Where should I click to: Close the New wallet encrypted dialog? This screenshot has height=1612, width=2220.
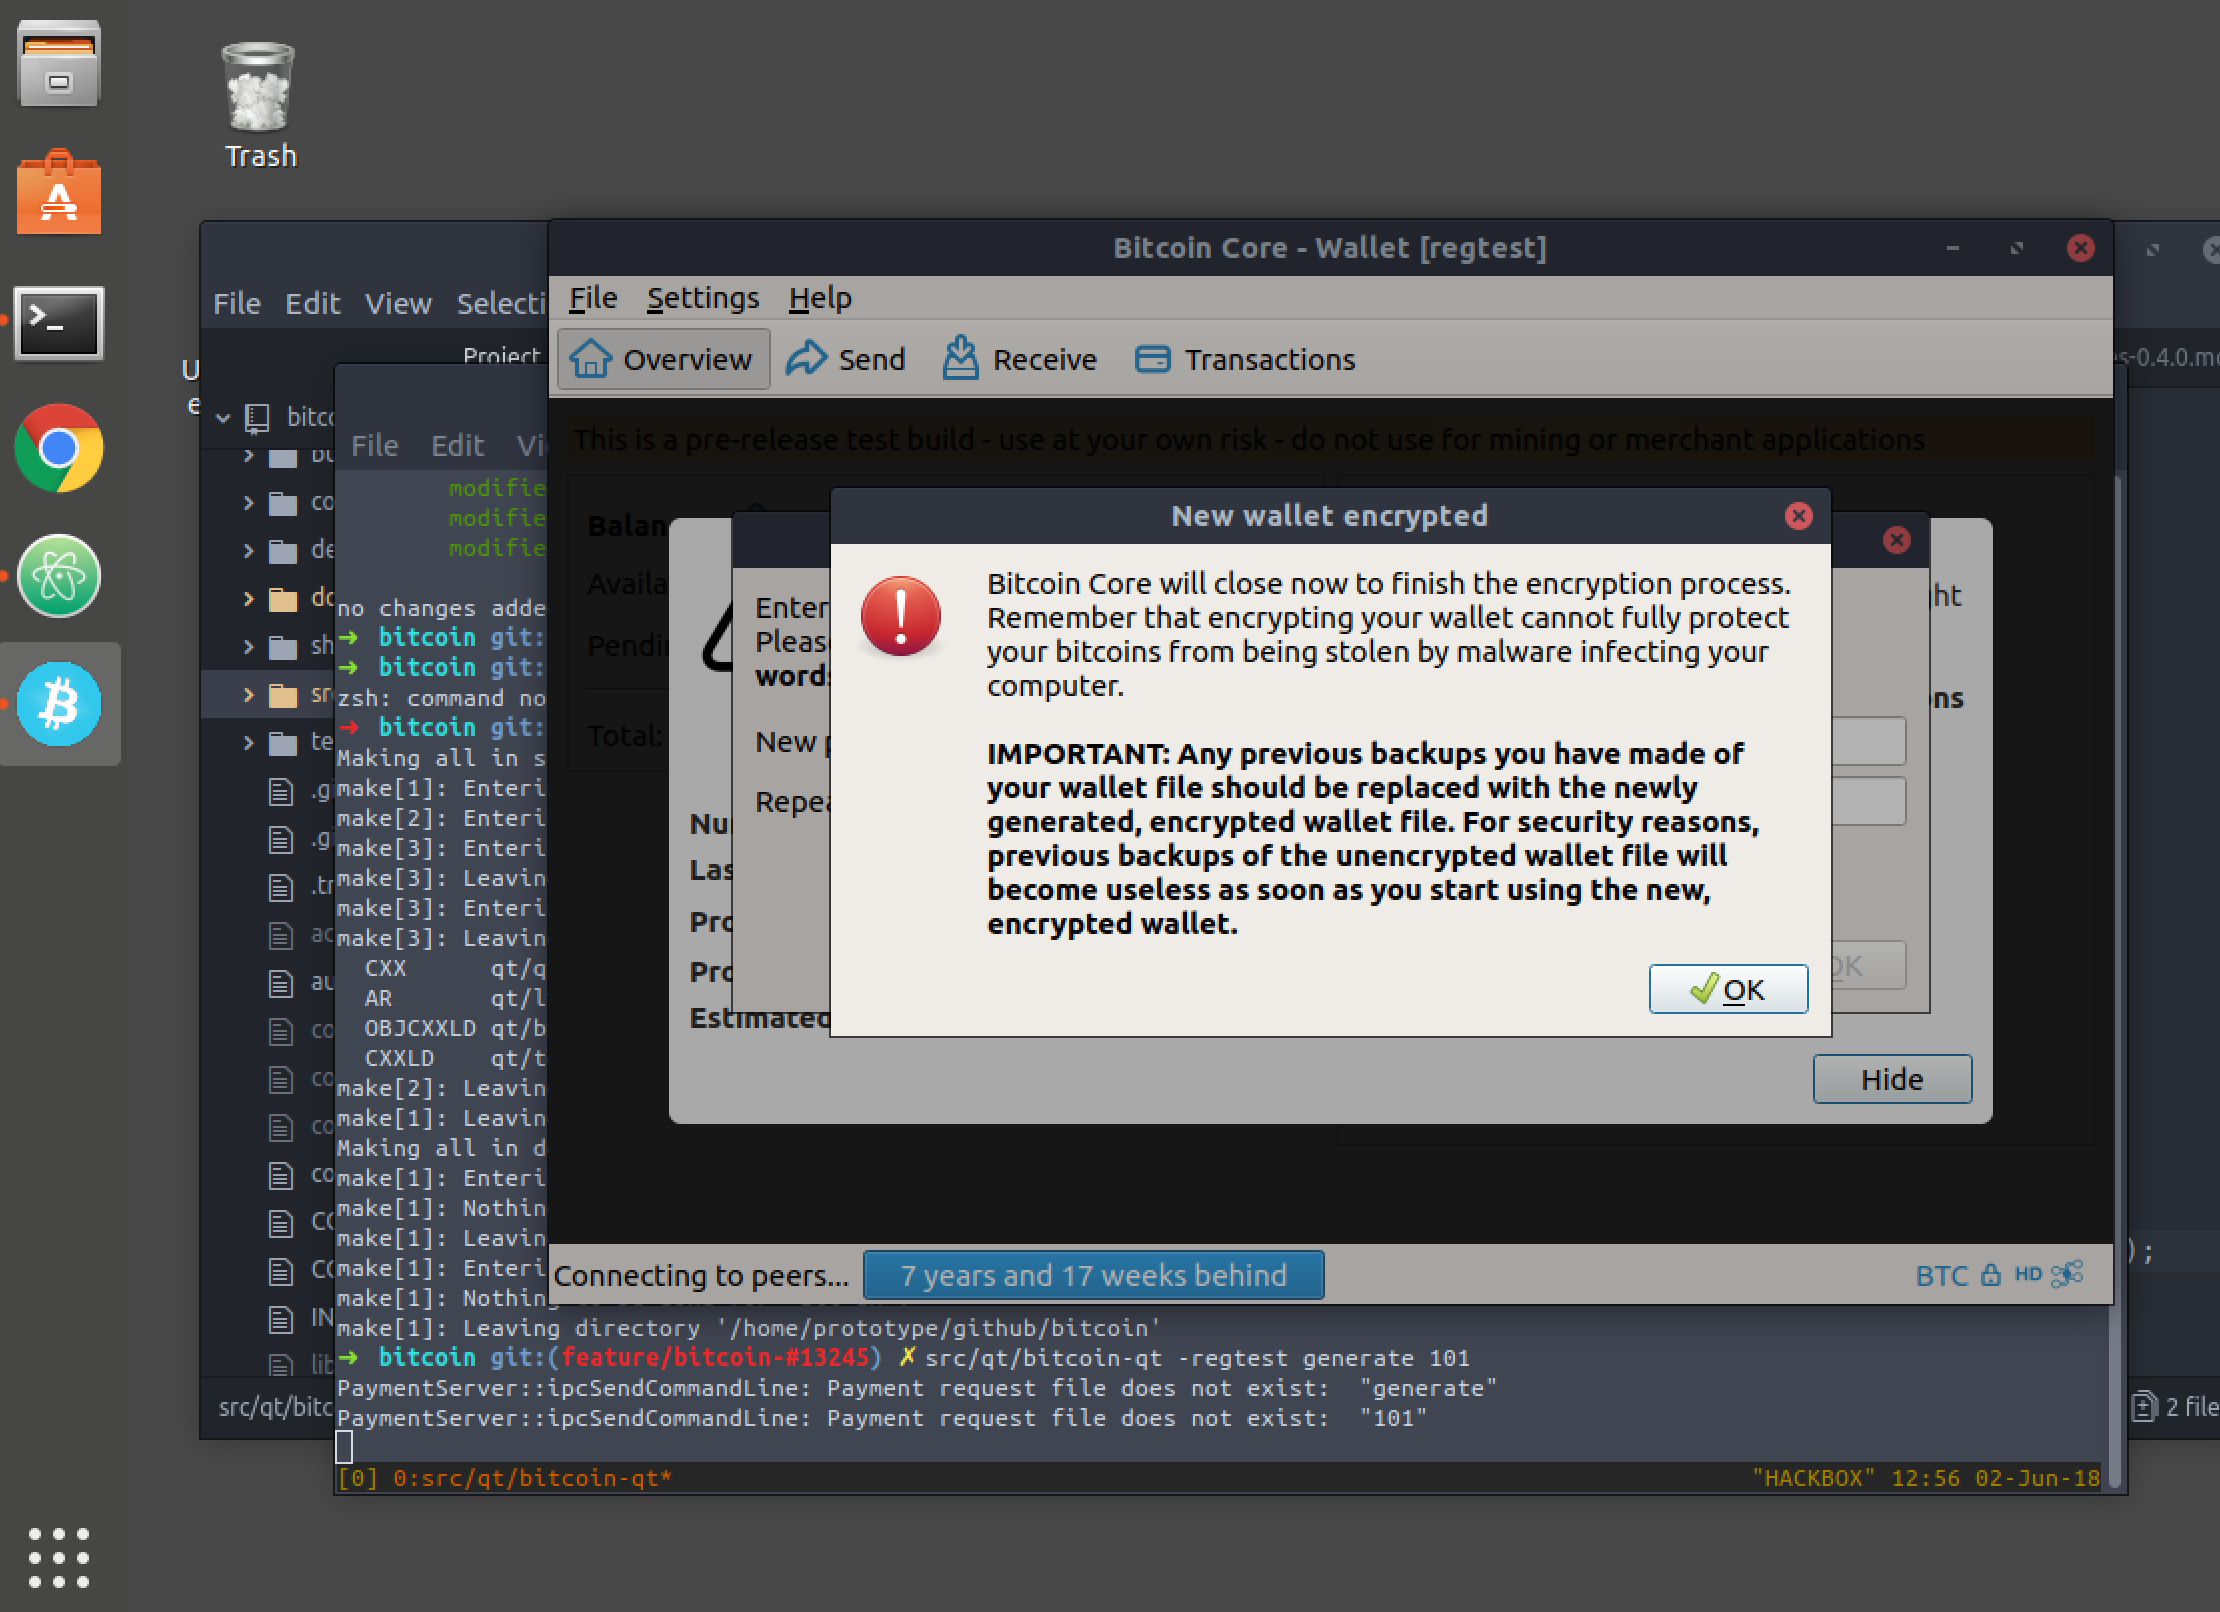[1798, 516]
